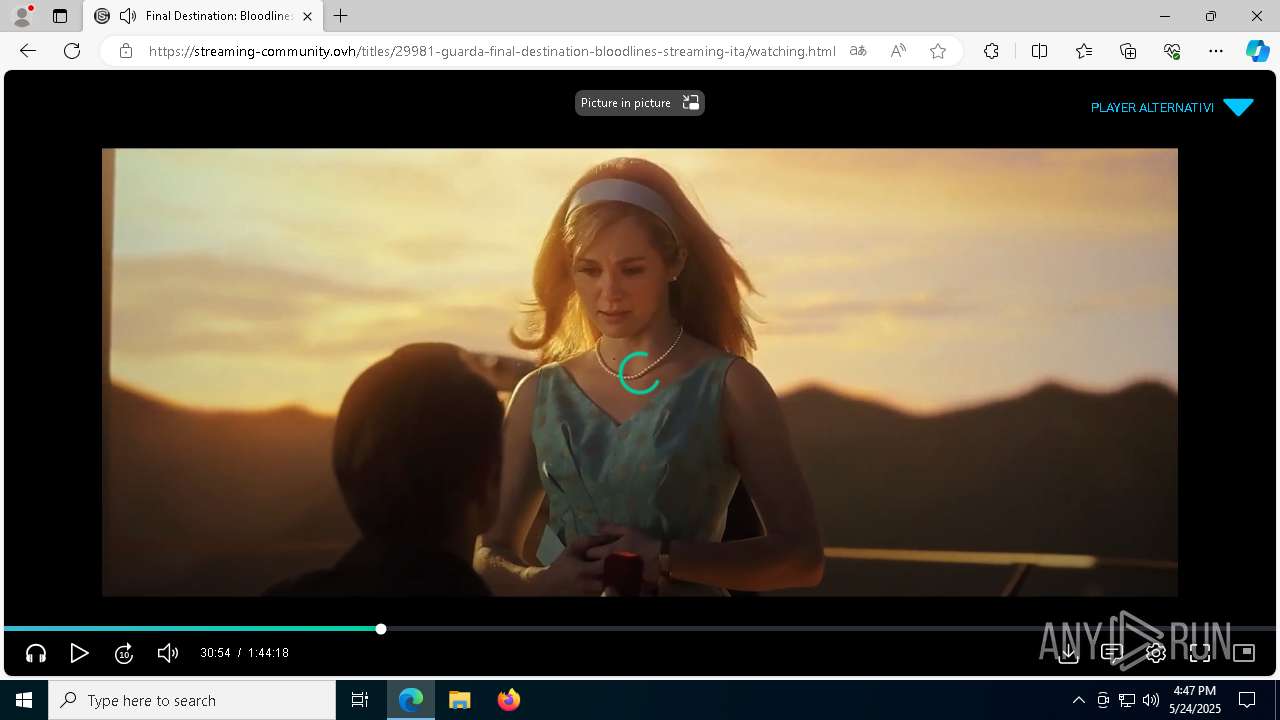1280x720 pixels.
Task: Open network settings tray icon
Action: click(x=1127, y=700)
